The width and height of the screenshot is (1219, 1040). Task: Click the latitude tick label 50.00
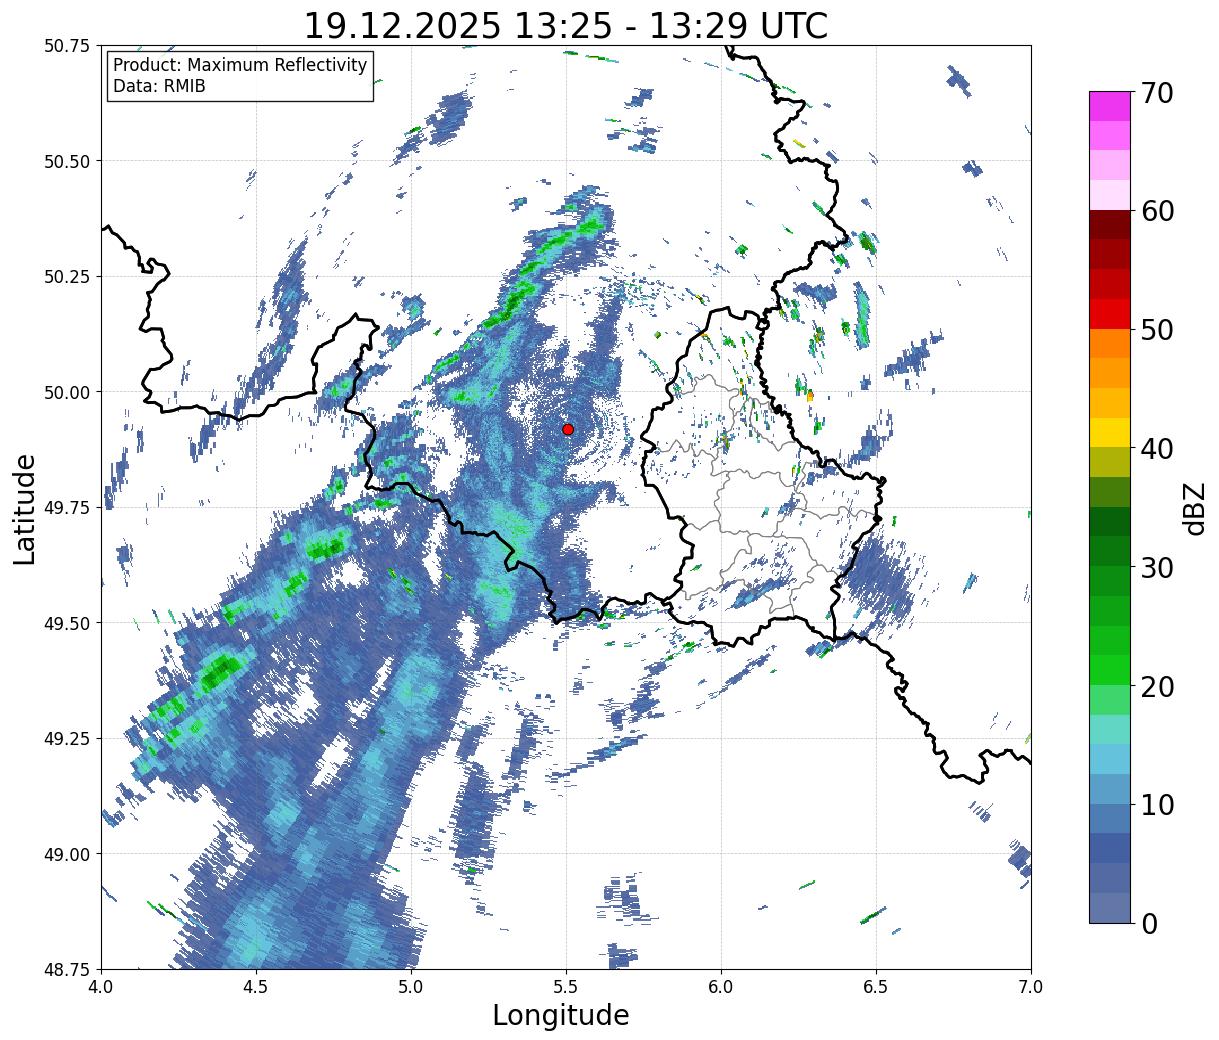click(67, 392)
